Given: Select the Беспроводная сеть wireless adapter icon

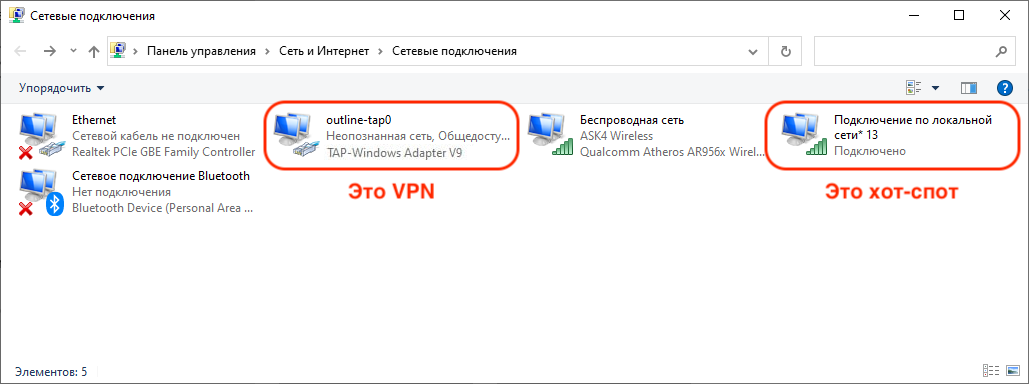Looking at the screenshot, I should pos(550,137).
